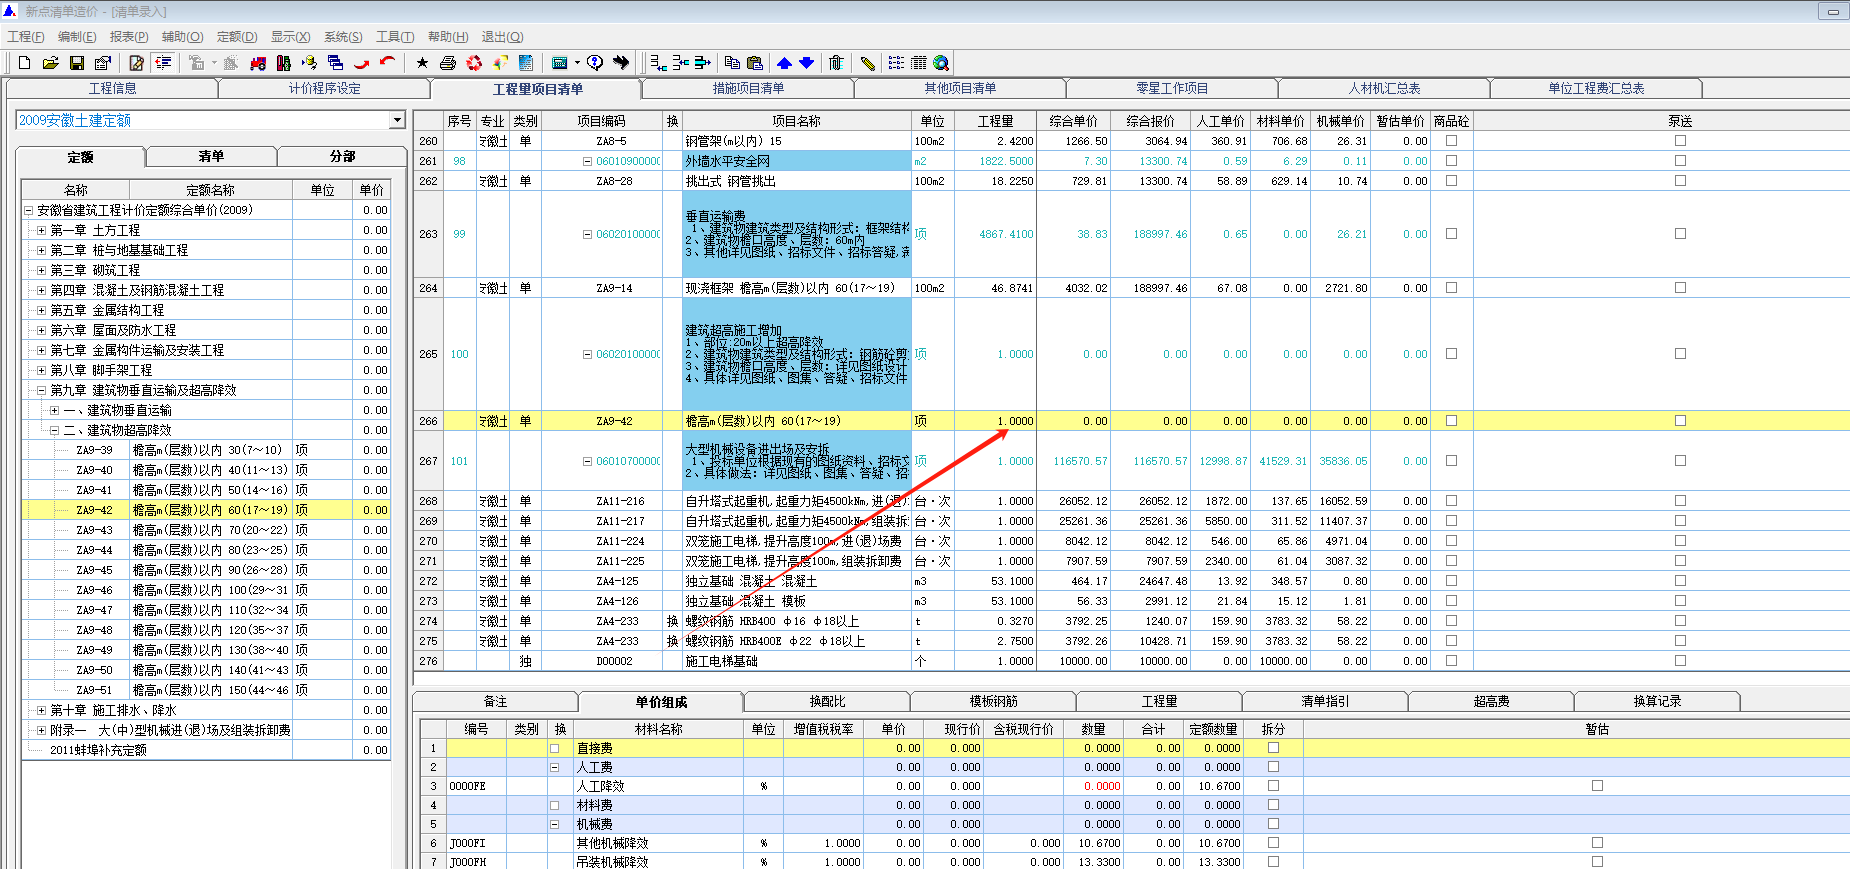Image resolution: width=1850 pixels, height=869 pixels.
Task: Expand 第十章 施工排水、降水 node
Action: pos(41,710)
